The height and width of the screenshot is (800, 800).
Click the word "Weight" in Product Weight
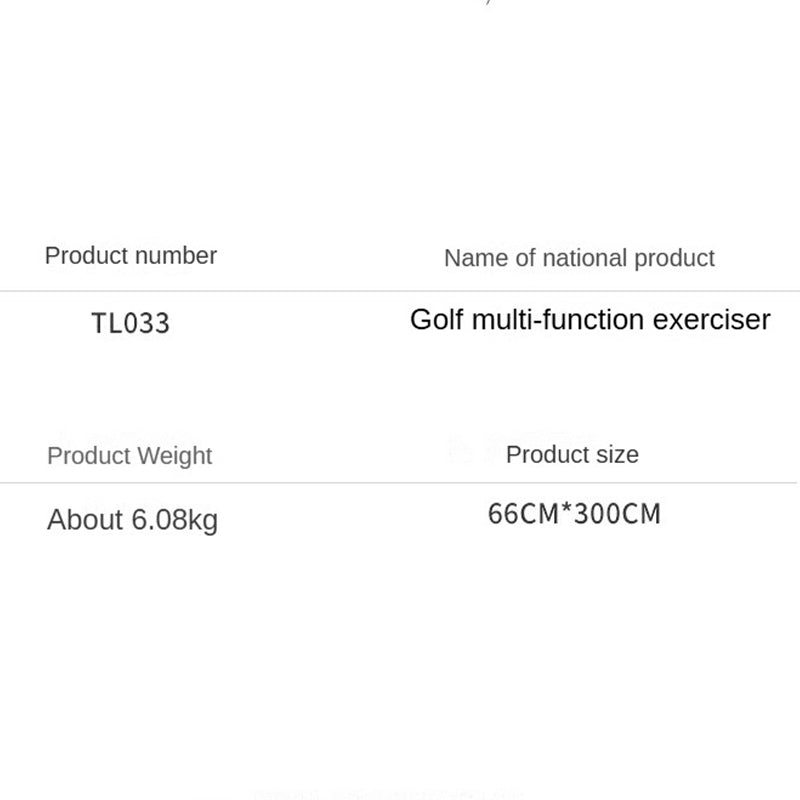pos(174,456)
